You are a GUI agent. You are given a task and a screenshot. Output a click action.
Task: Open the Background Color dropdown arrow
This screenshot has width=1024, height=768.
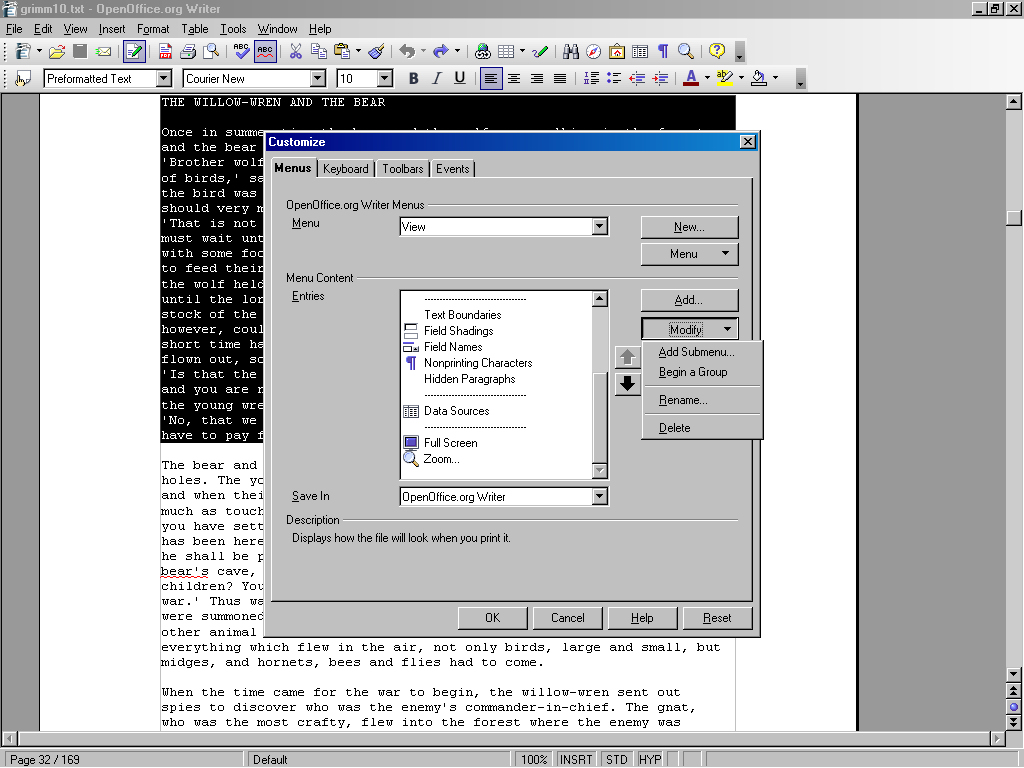(775, 79)
